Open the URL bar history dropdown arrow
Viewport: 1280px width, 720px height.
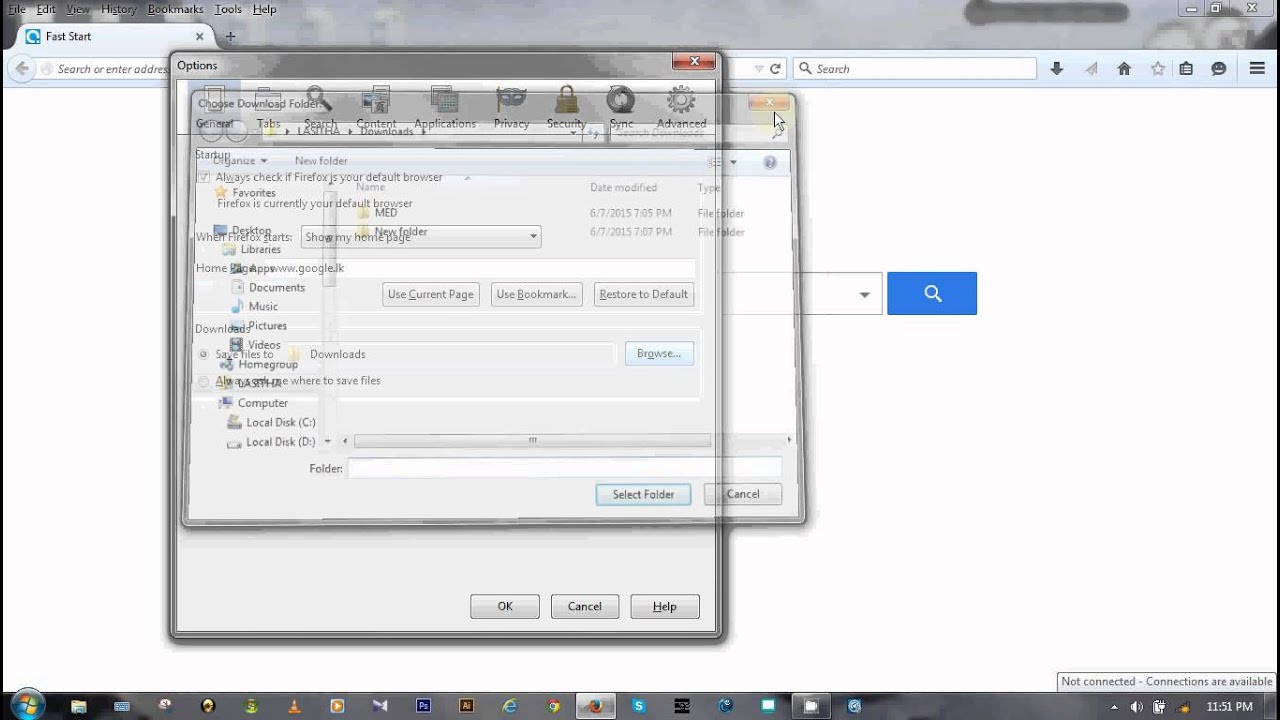[x=759, y=69]
